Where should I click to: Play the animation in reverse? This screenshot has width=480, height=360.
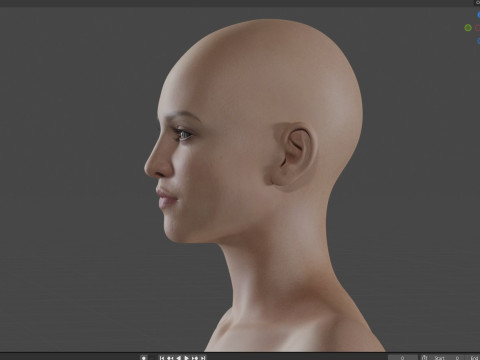[178, 358]
